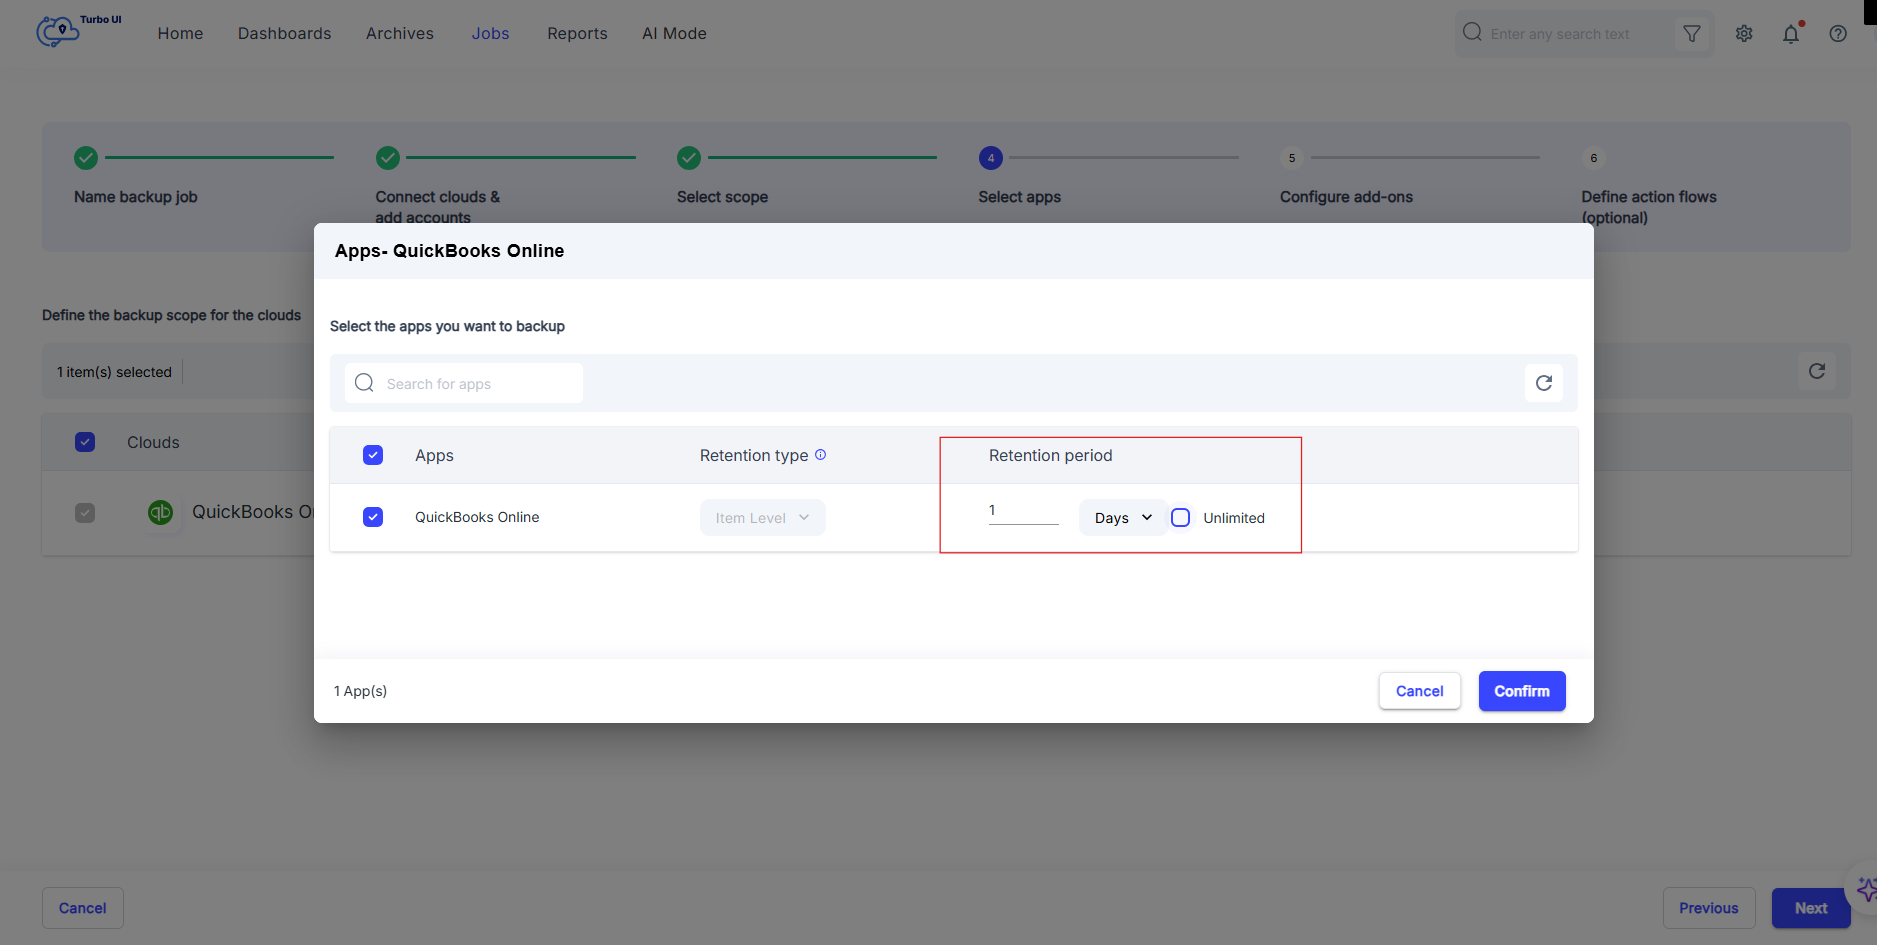Image resolution: width=1877 pixels, height=945 pixels.
Task: Click the Configure add-ons step label
Action: (x=1346, y=197)
